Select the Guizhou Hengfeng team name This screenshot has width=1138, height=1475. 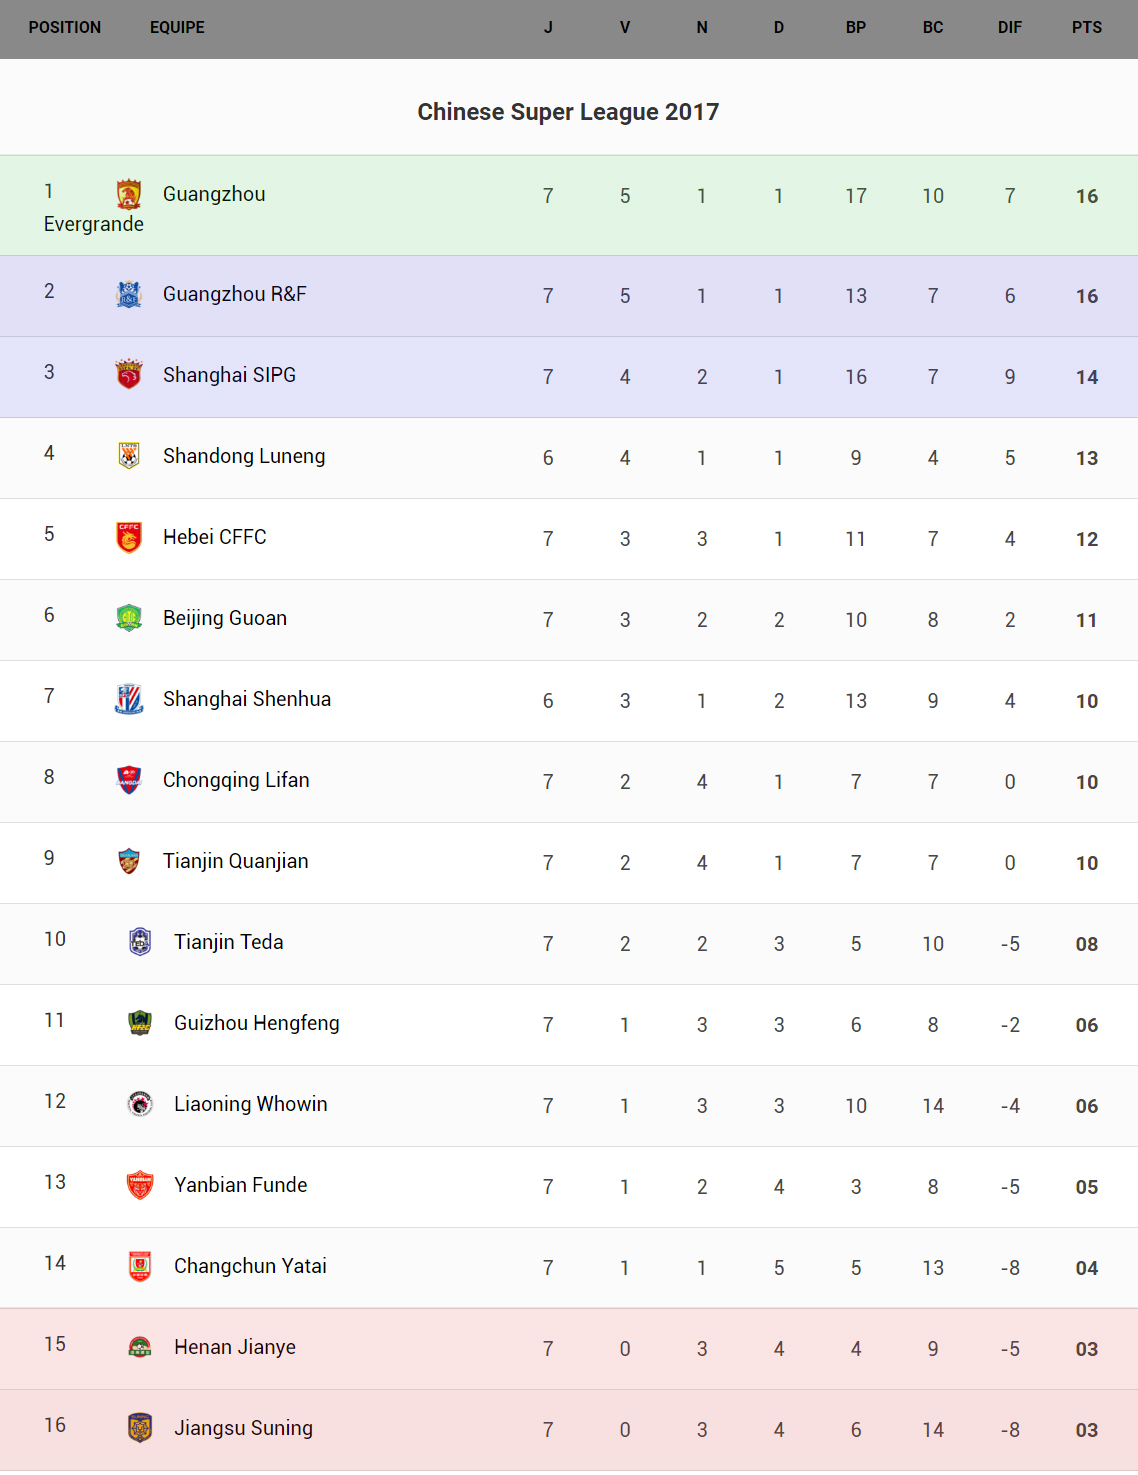pyautogui.click(x=256, y=1023)
